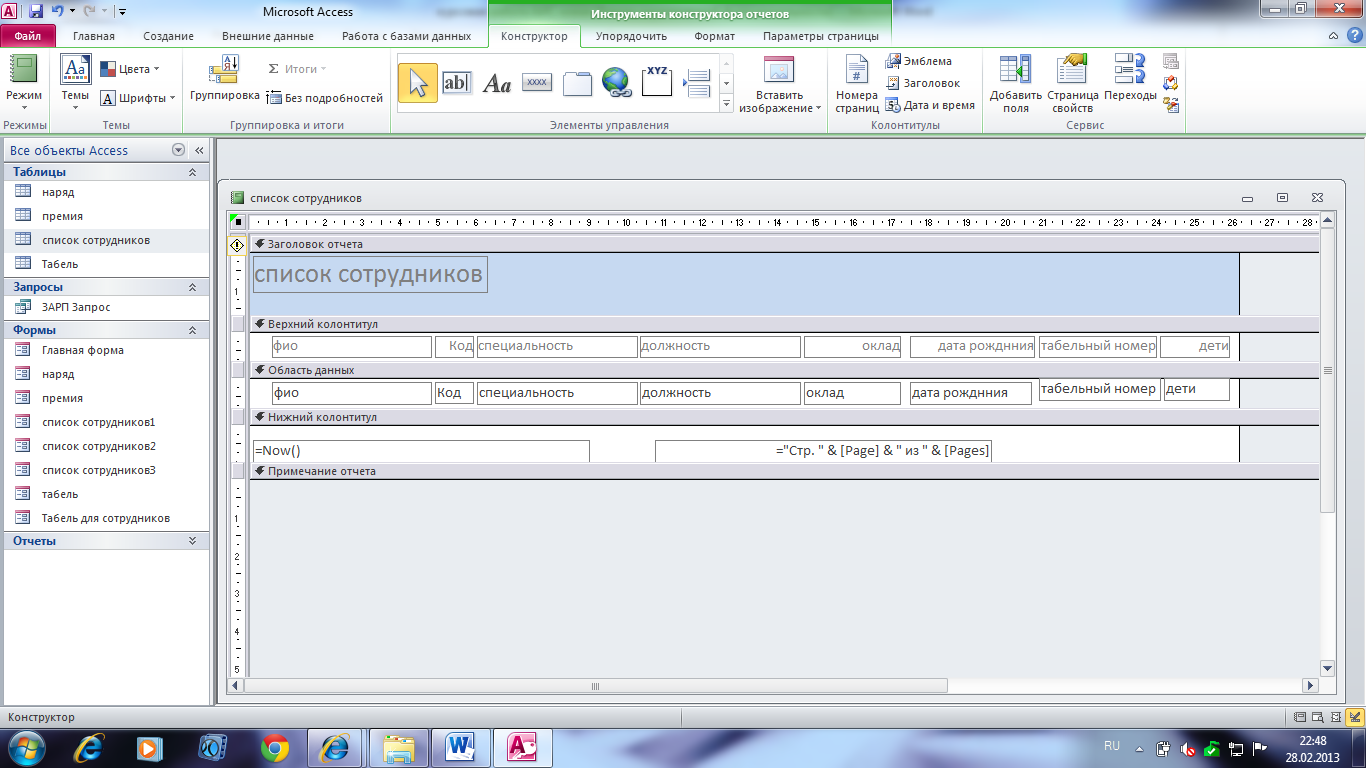Expand the controls gallery more arrow
This screenshot has width=1366, height=768.
click(x=727, y=103)
